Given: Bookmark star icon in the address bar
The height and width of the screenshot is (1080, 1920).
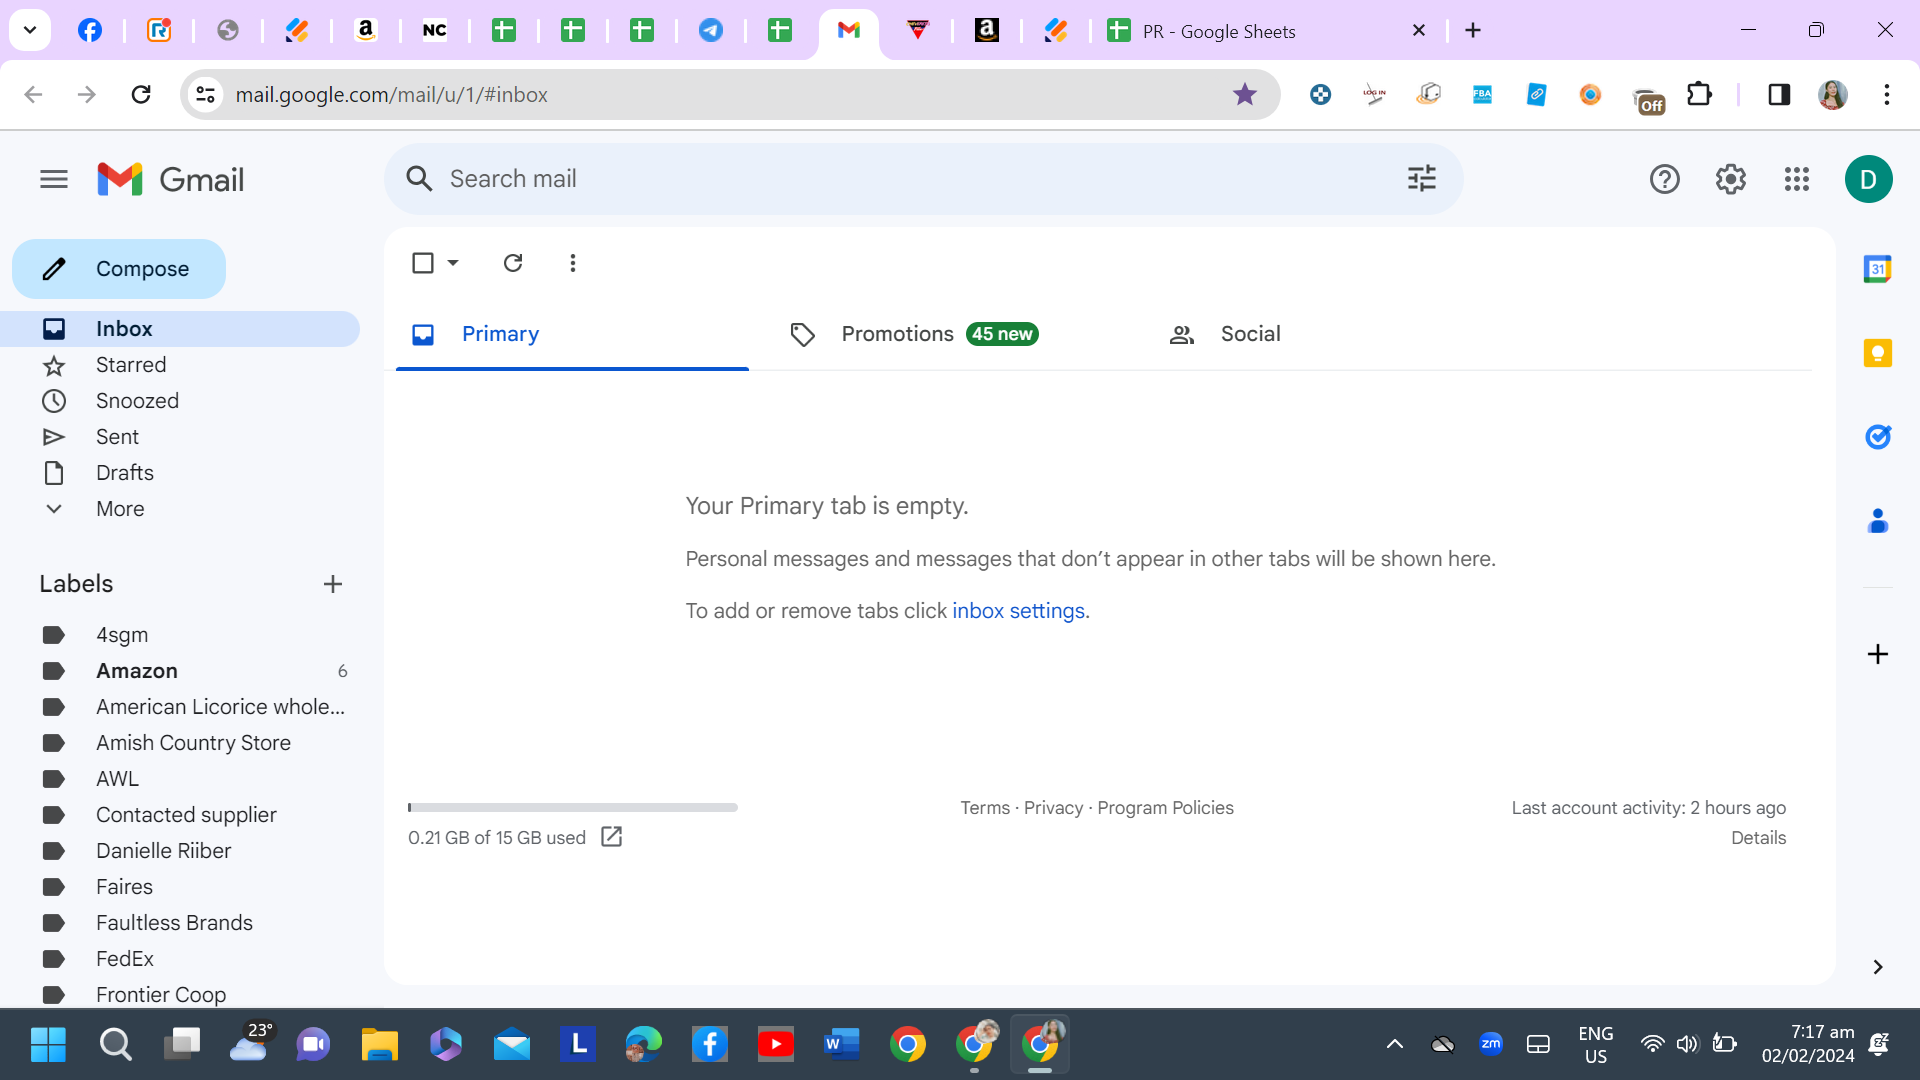Looking at the screenshot, I should coord(1244,94).
